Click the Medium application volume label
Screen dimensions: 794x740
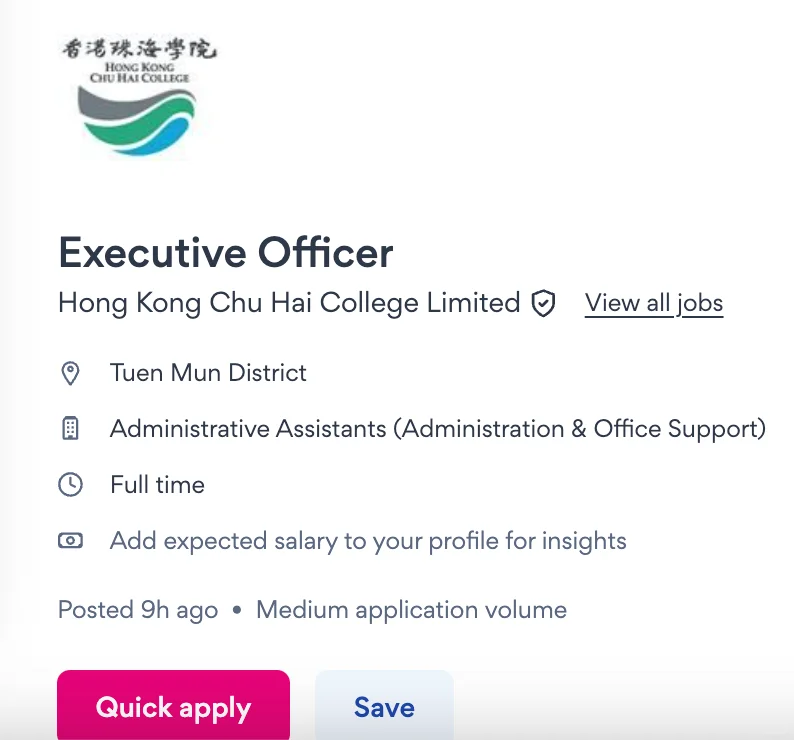(411, 609)
